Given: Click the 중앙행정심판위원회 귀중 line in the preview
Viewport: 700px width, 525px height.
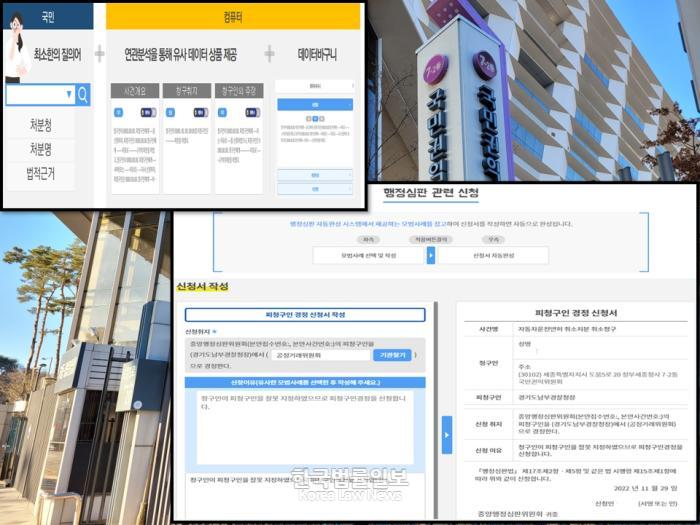Looking at the screenshot, I should coord(518,514).
